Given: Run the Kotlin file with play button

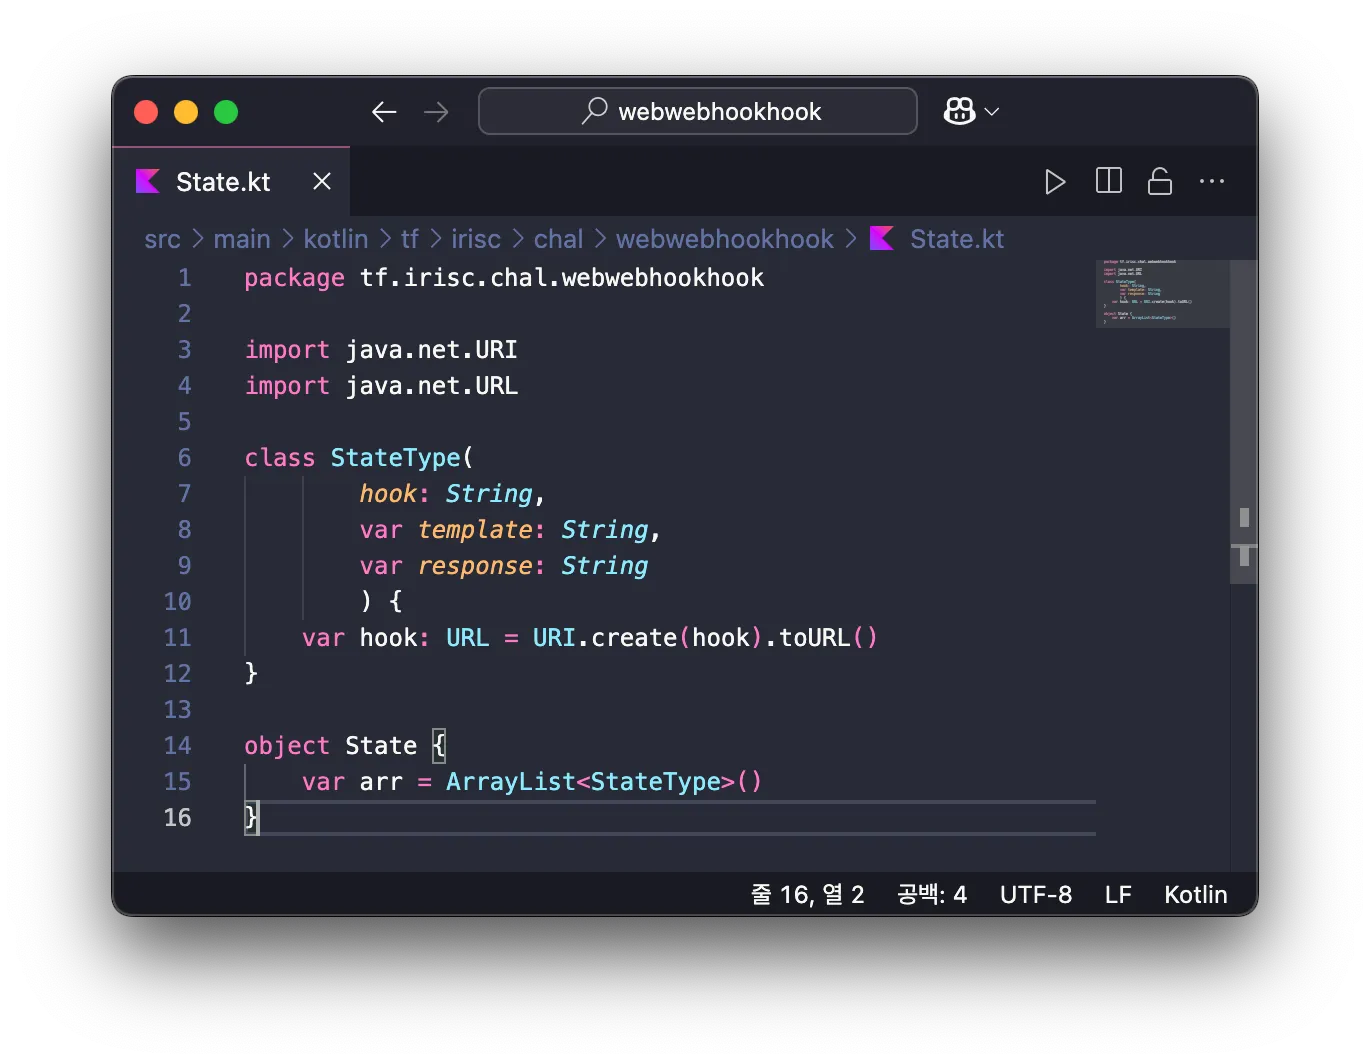Looking at the screenshot, I should pos(1055,182).
